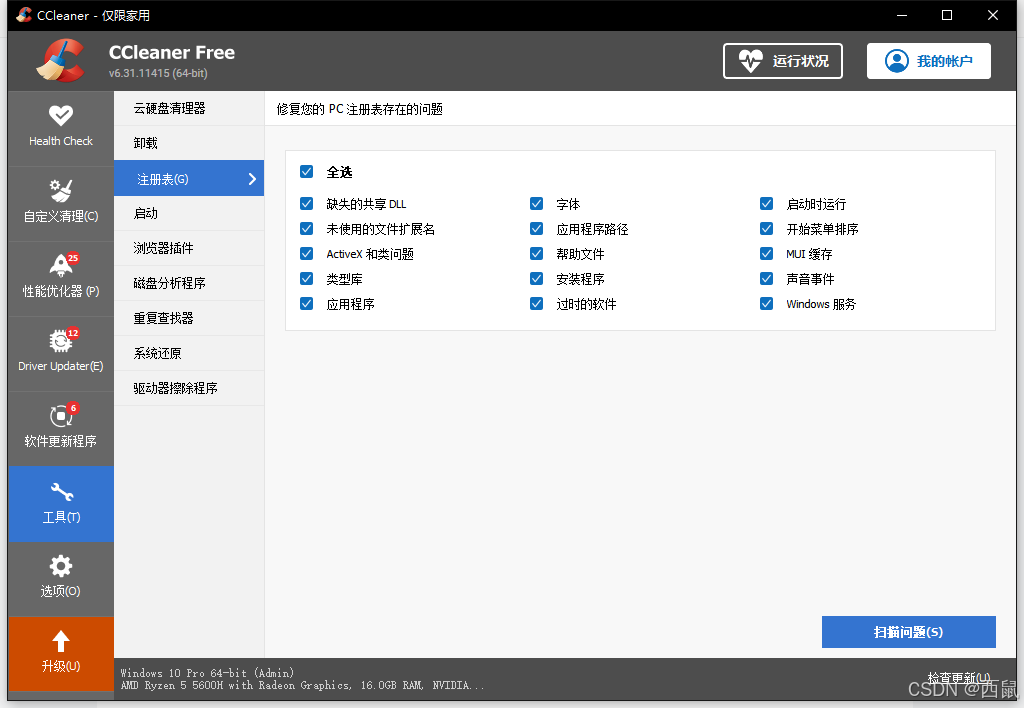
Task: Uncheck Windows 服务 checkbox
Action: (767, 304)
